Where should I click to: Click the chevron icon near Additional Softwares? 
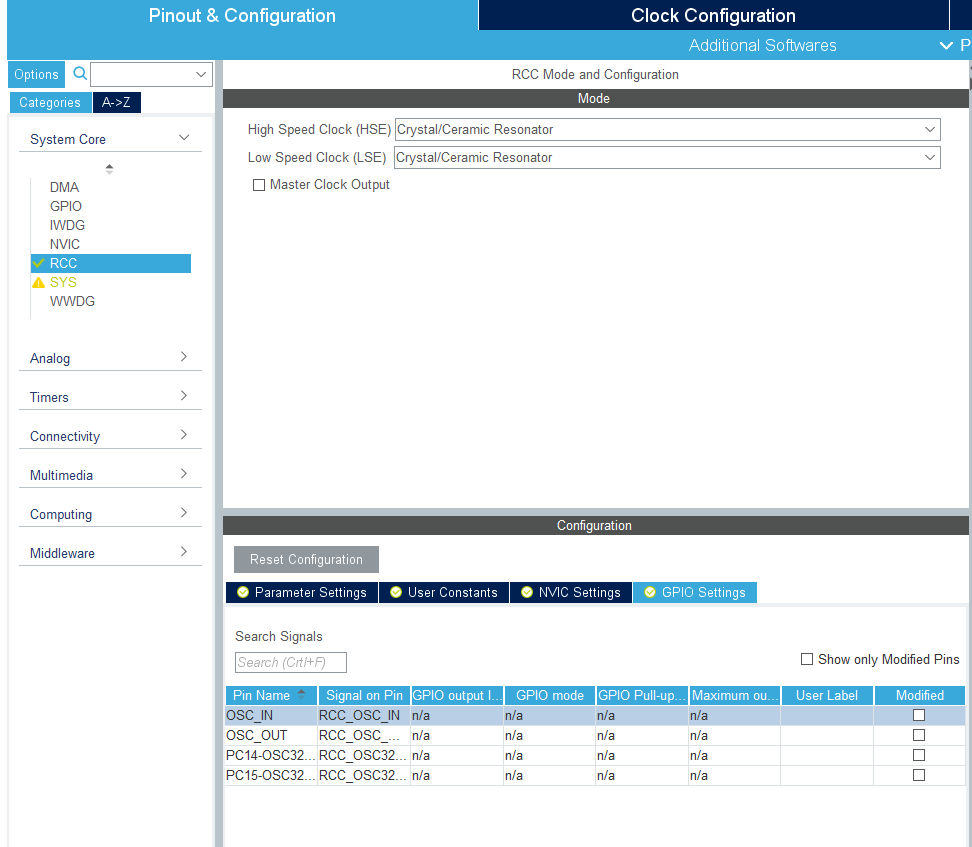pos(945,45)
